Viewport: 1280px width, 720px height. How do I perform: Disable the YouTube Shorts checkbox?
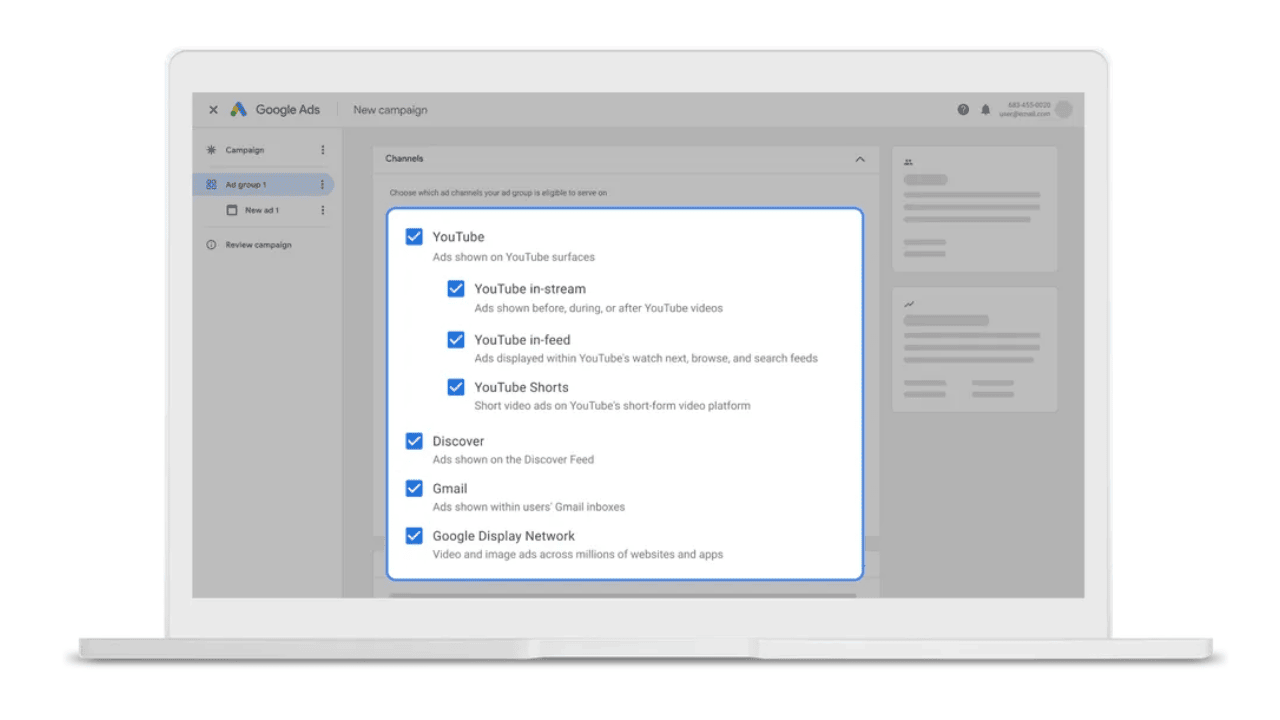456,387
